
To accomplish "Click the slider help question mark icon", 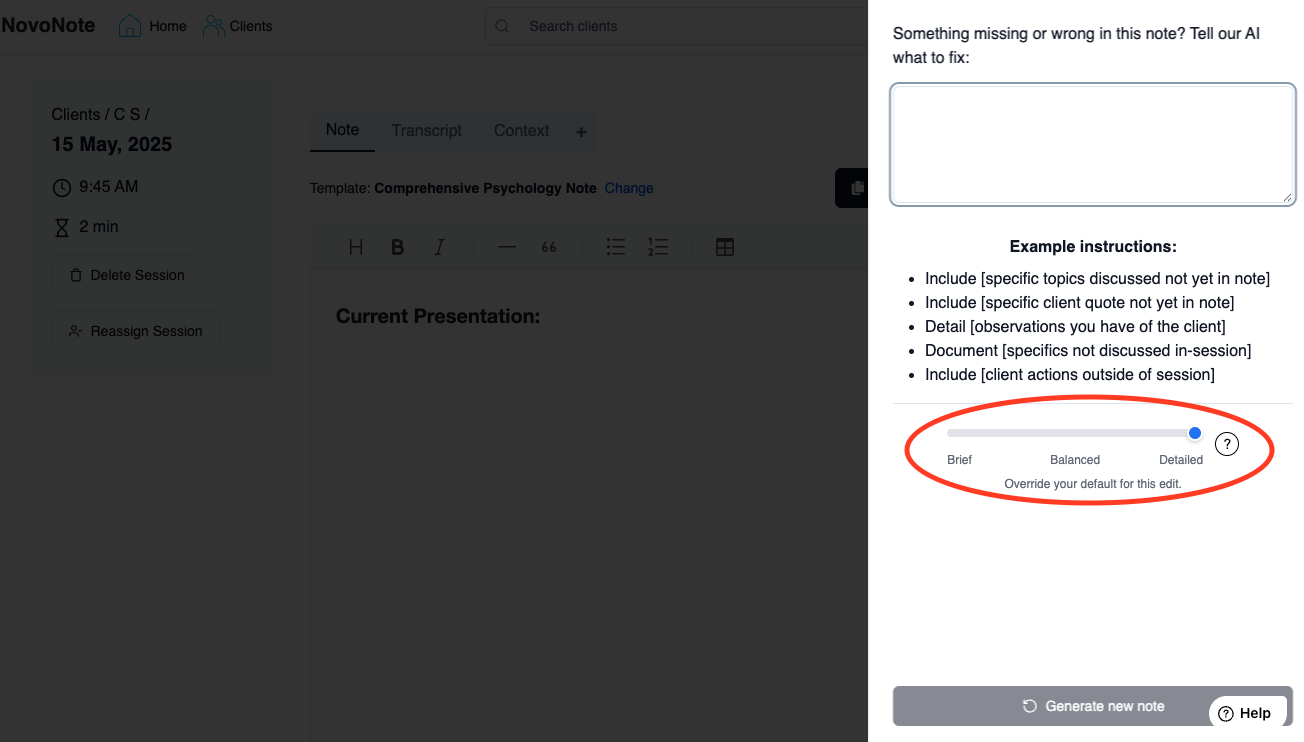I will 1226,444.
